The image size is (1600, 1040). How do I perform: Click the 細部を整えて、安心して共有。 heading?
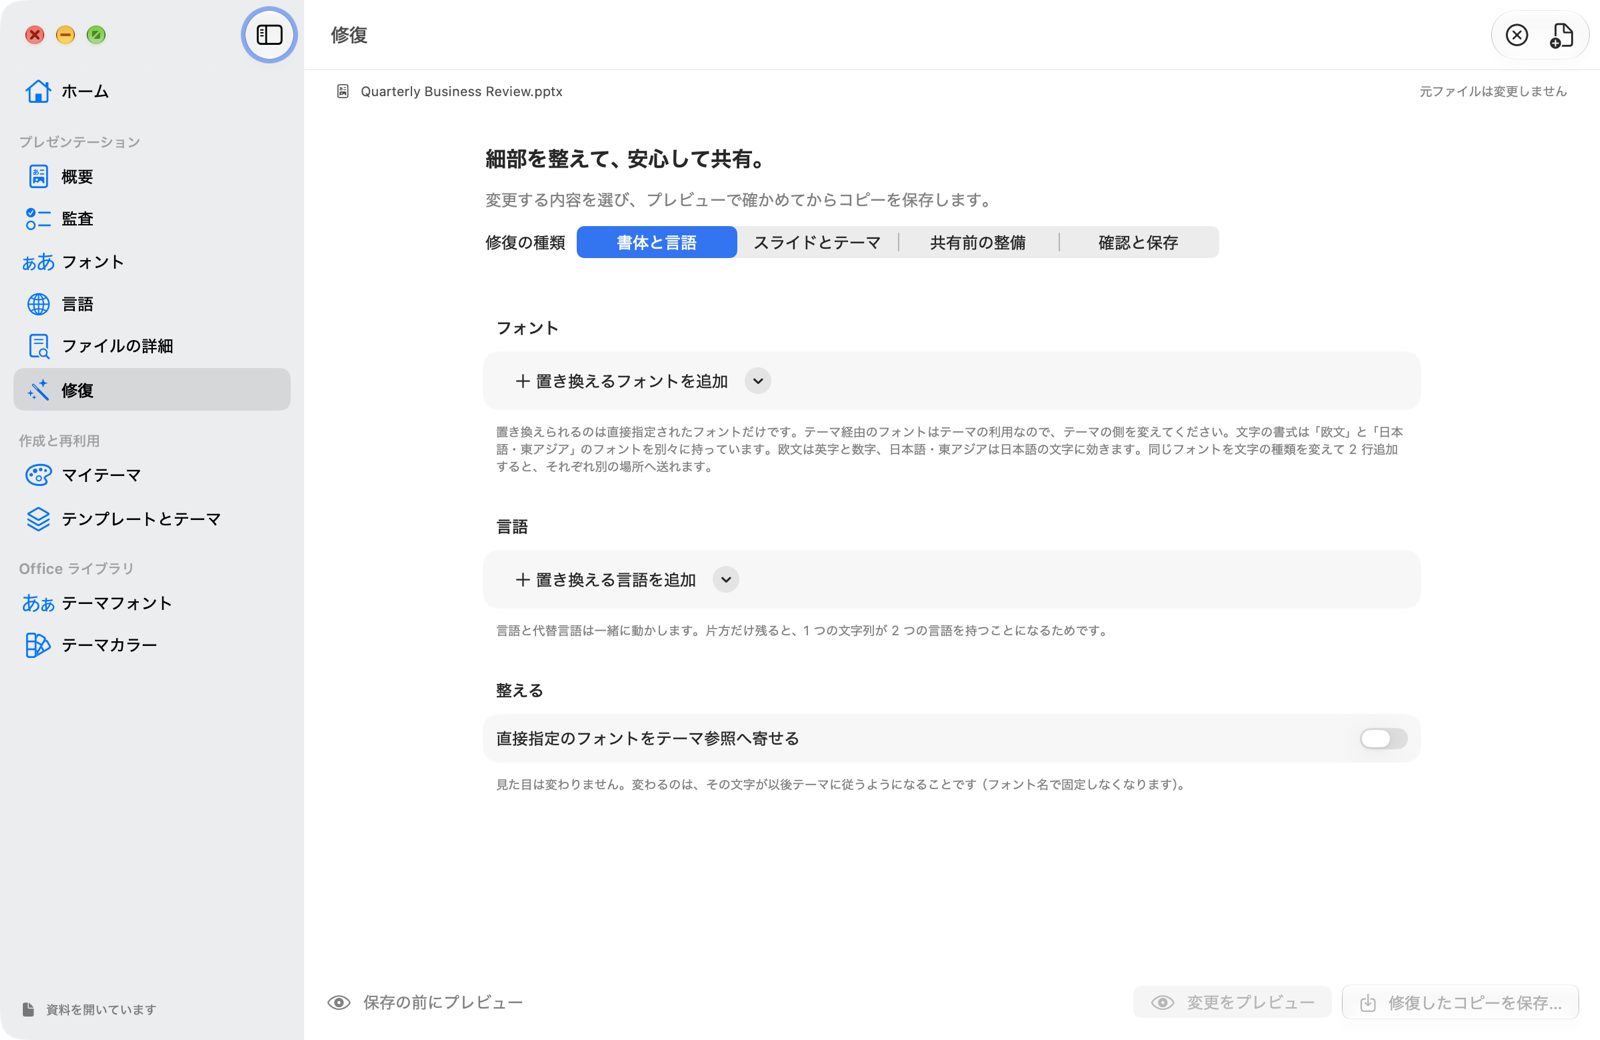(626, 159)
